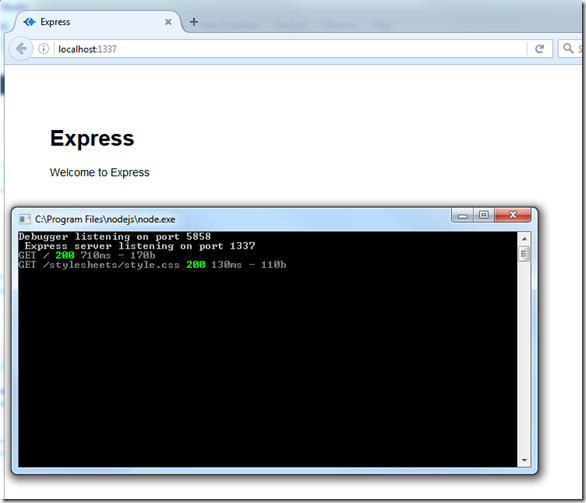586x503 pixels.
Task: Click 'Express server listening on port 1337' line
Action: pyautogui.click(x=140, y=246)
